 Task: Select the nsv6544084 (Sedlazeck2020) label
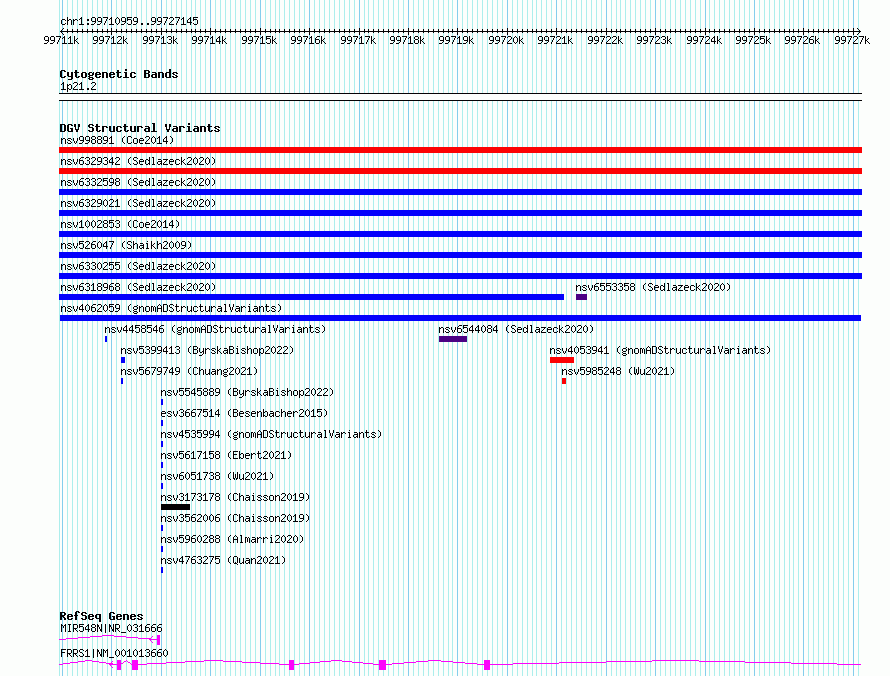tap(516, 329)
